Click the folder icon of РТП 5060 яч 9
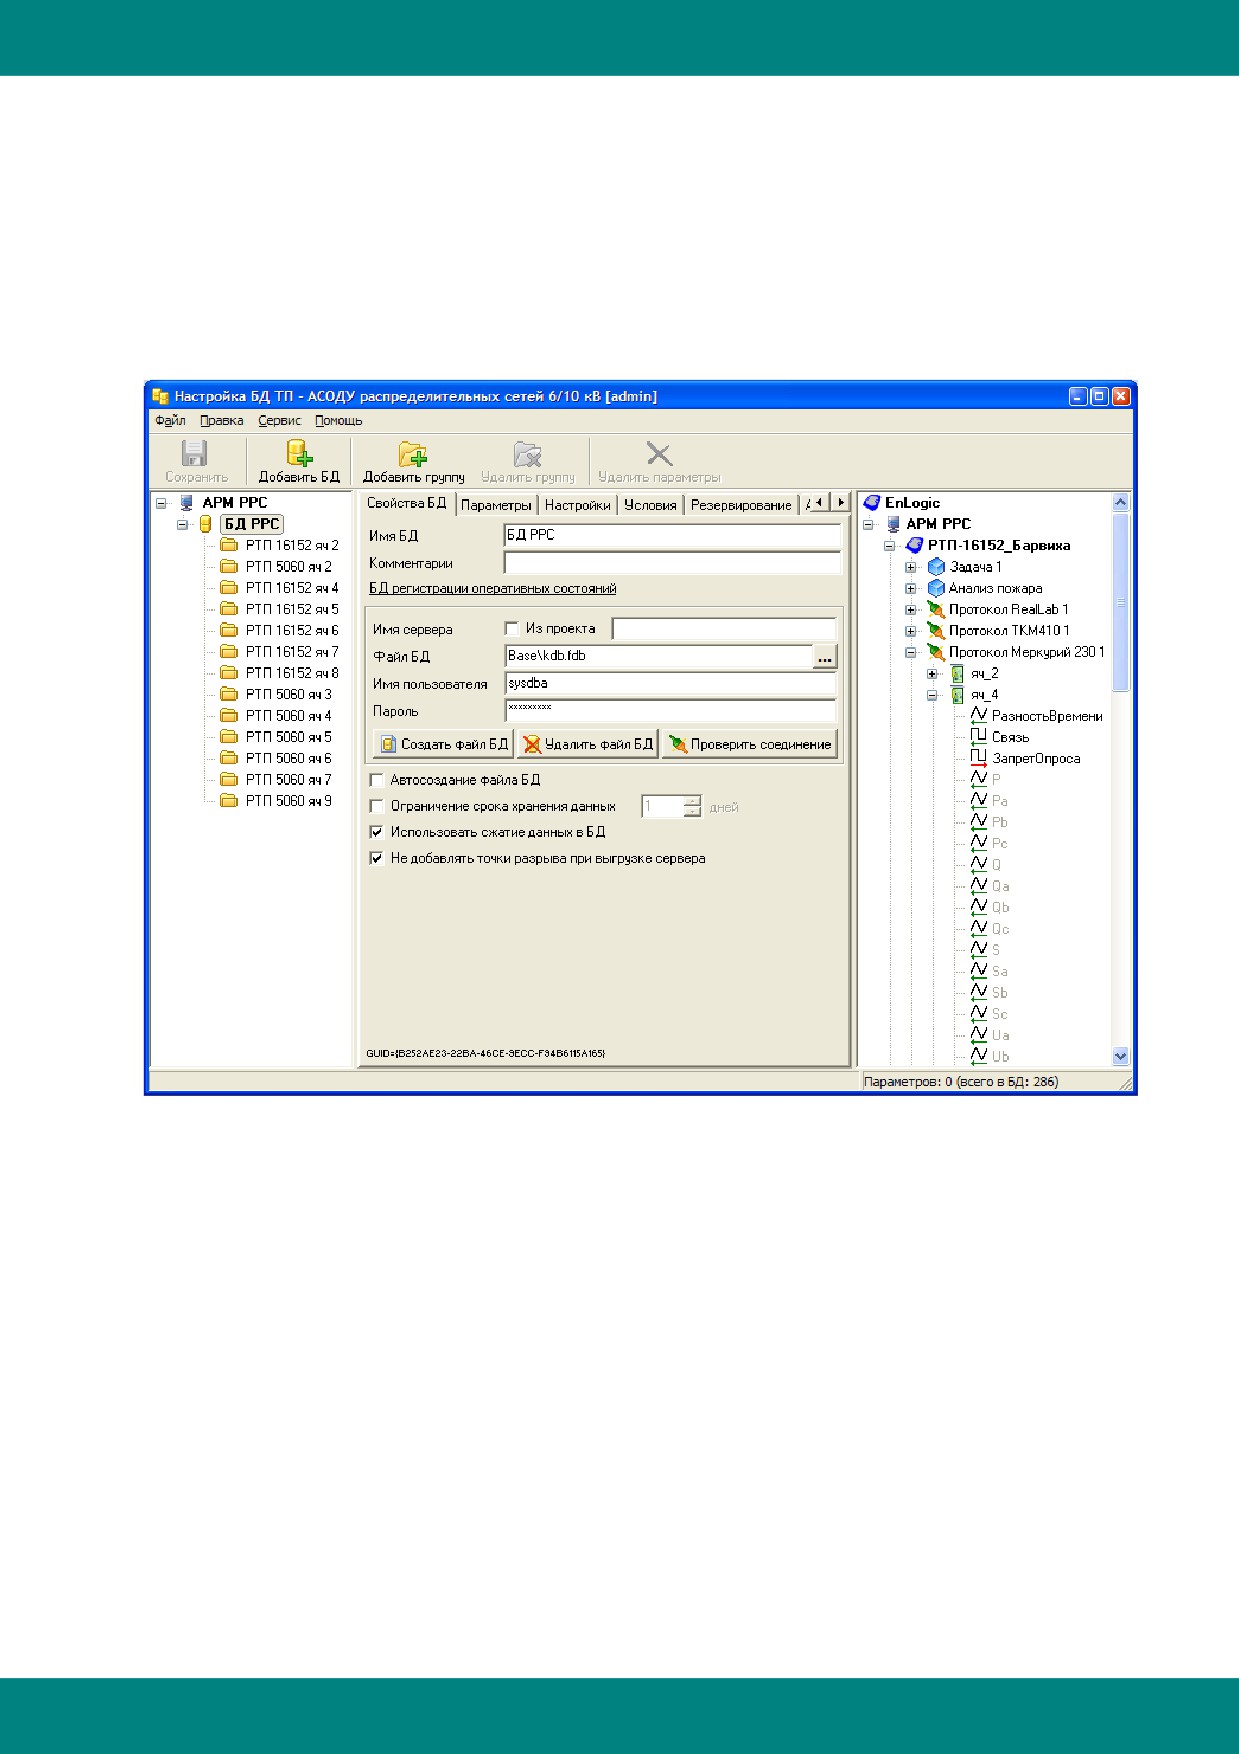Viewport: 1239px width, 1754px height. pos(229,801)
